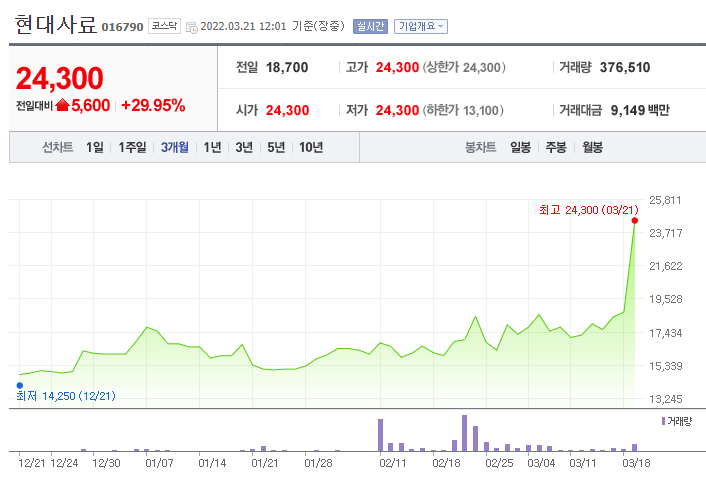
Task: Click the tall volume bar at 02/11
Action: 380,435
